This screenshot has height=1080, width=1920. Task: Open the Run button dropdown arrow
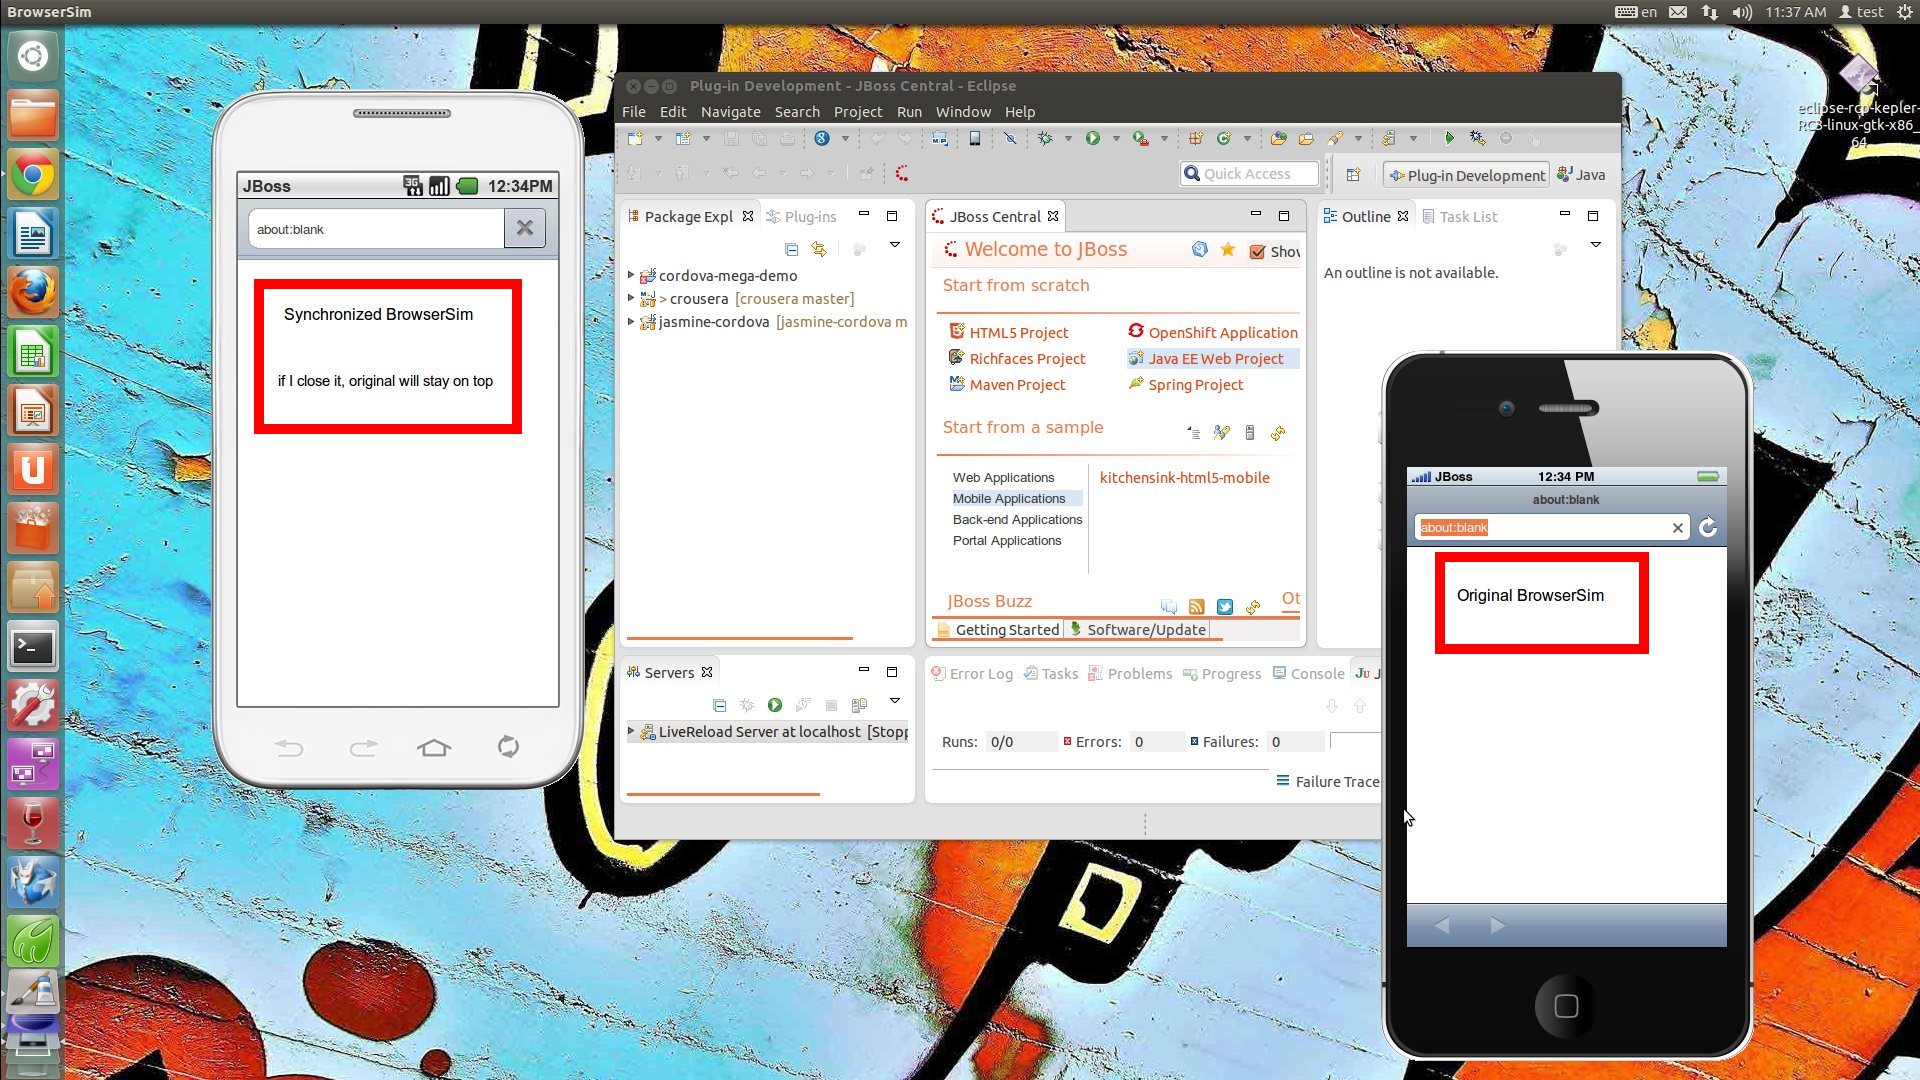tap(1116, 139)
